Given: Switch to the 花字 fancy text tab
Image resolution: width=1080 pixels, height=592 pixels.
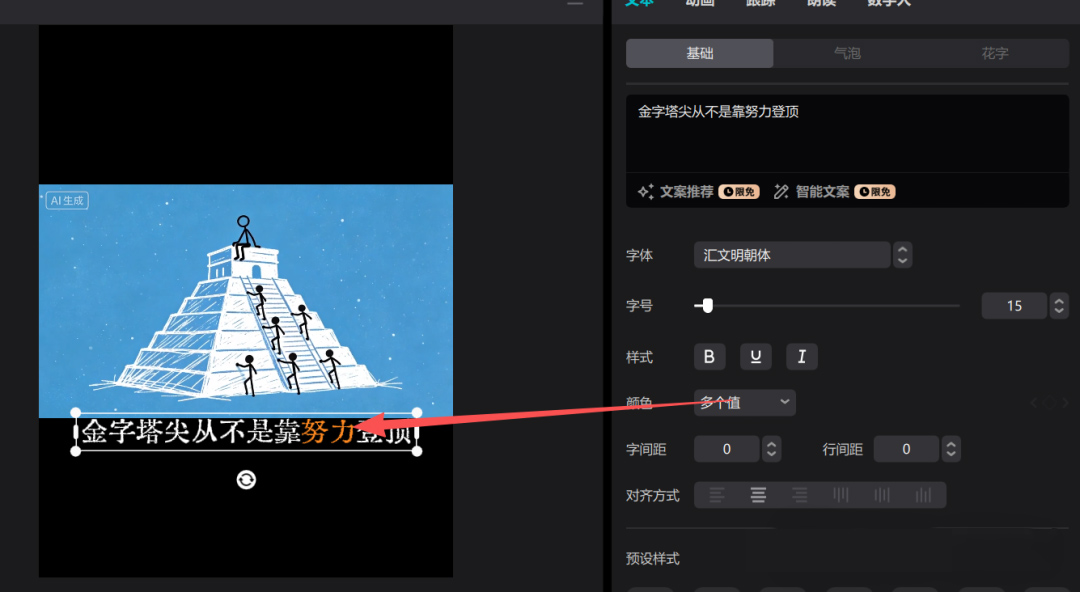Looking at the screenshot, I should [x=995, y=53].
